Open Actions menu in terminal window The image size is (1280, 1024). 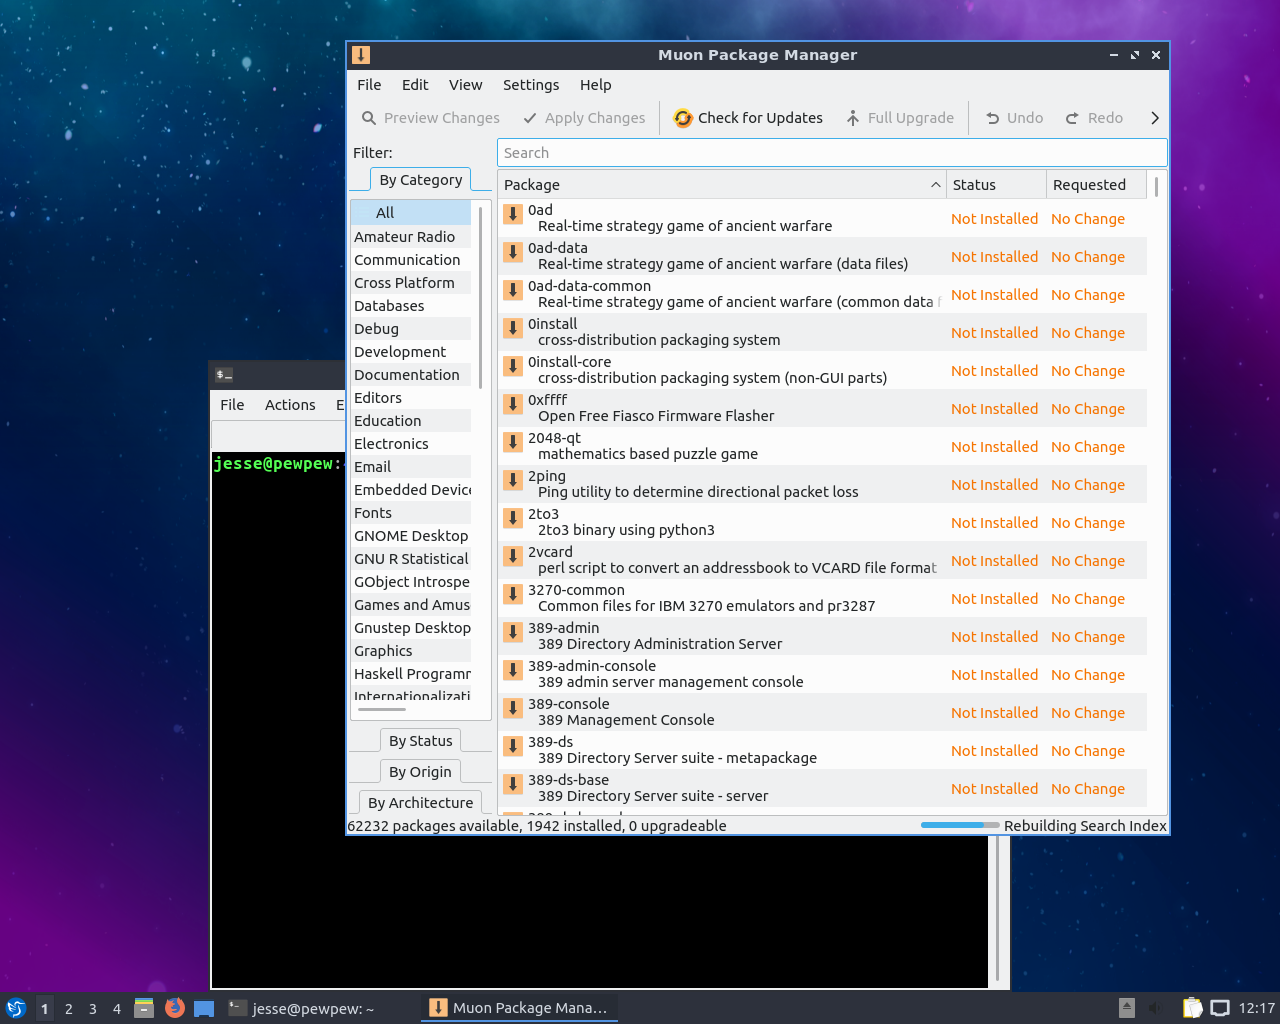coord(290,405)
